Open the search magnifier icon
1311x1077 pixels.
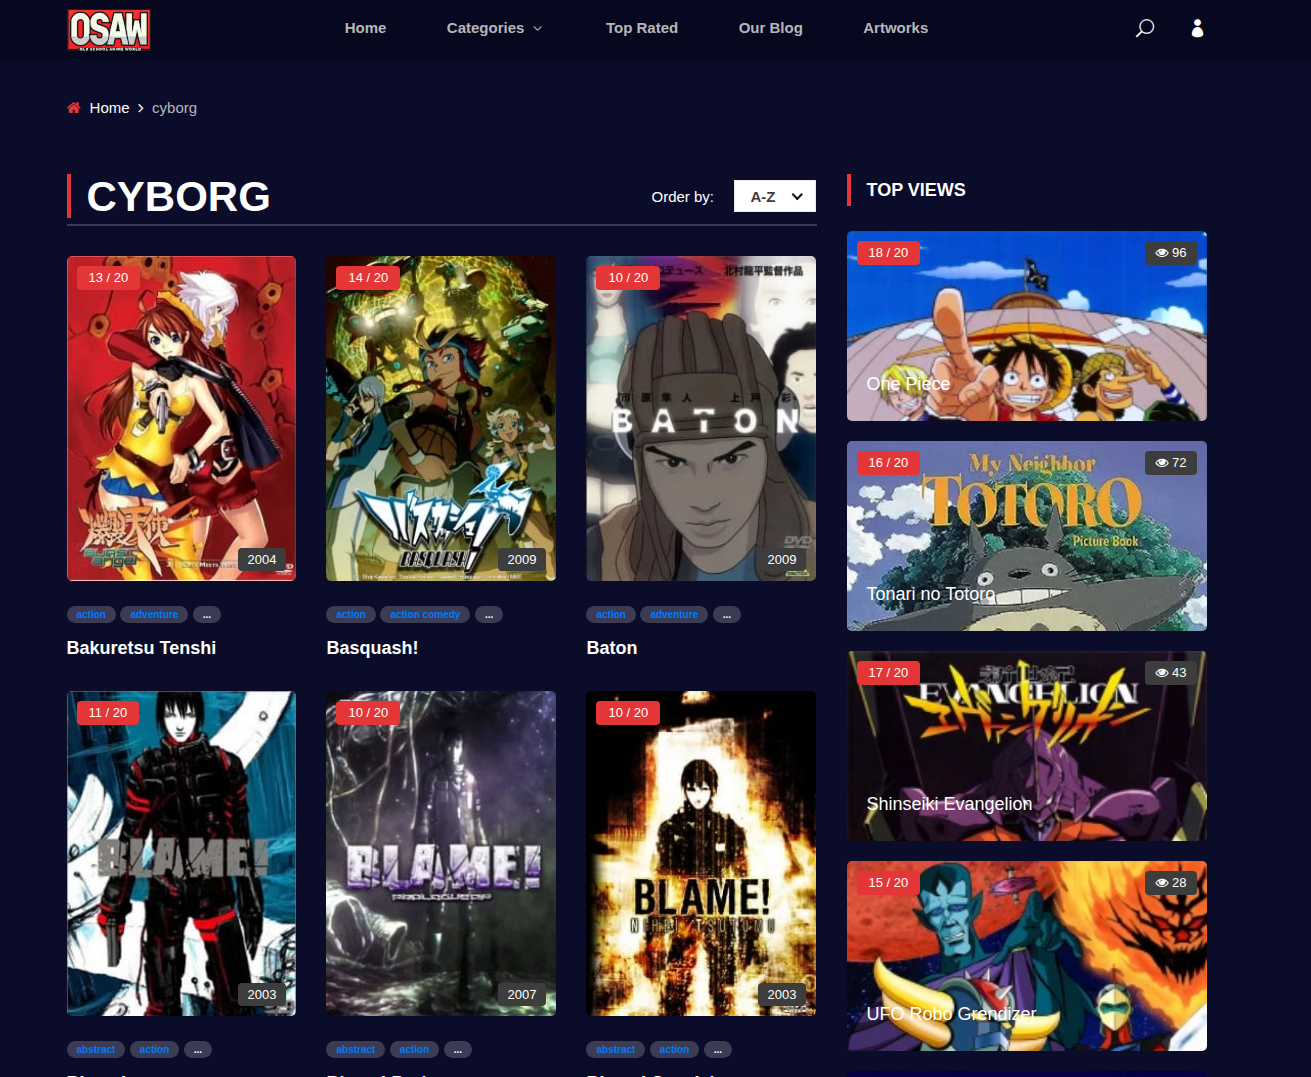pyautogui.click(x=1145, y=28)
